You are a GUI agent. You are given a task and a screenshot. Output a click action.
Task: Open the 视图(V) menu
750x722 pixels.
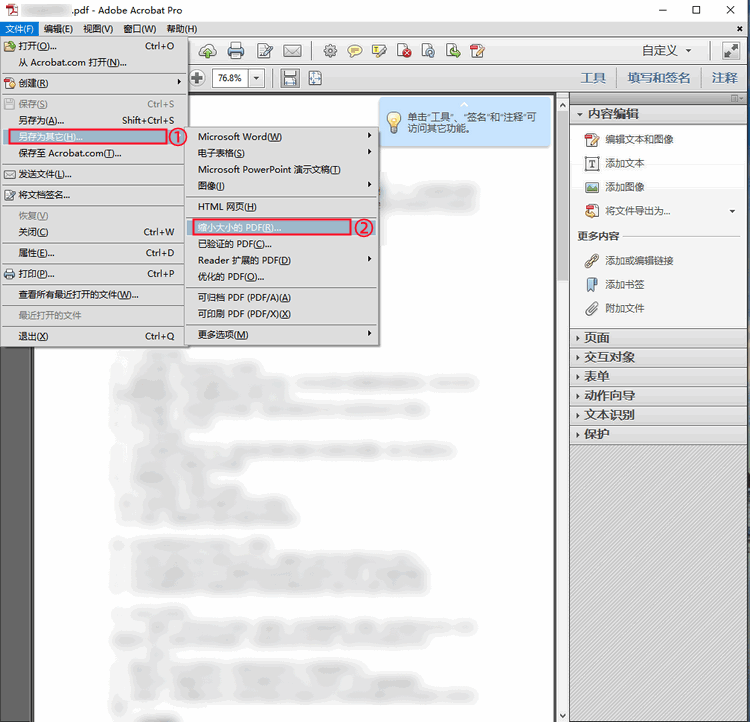pos(98,29)
